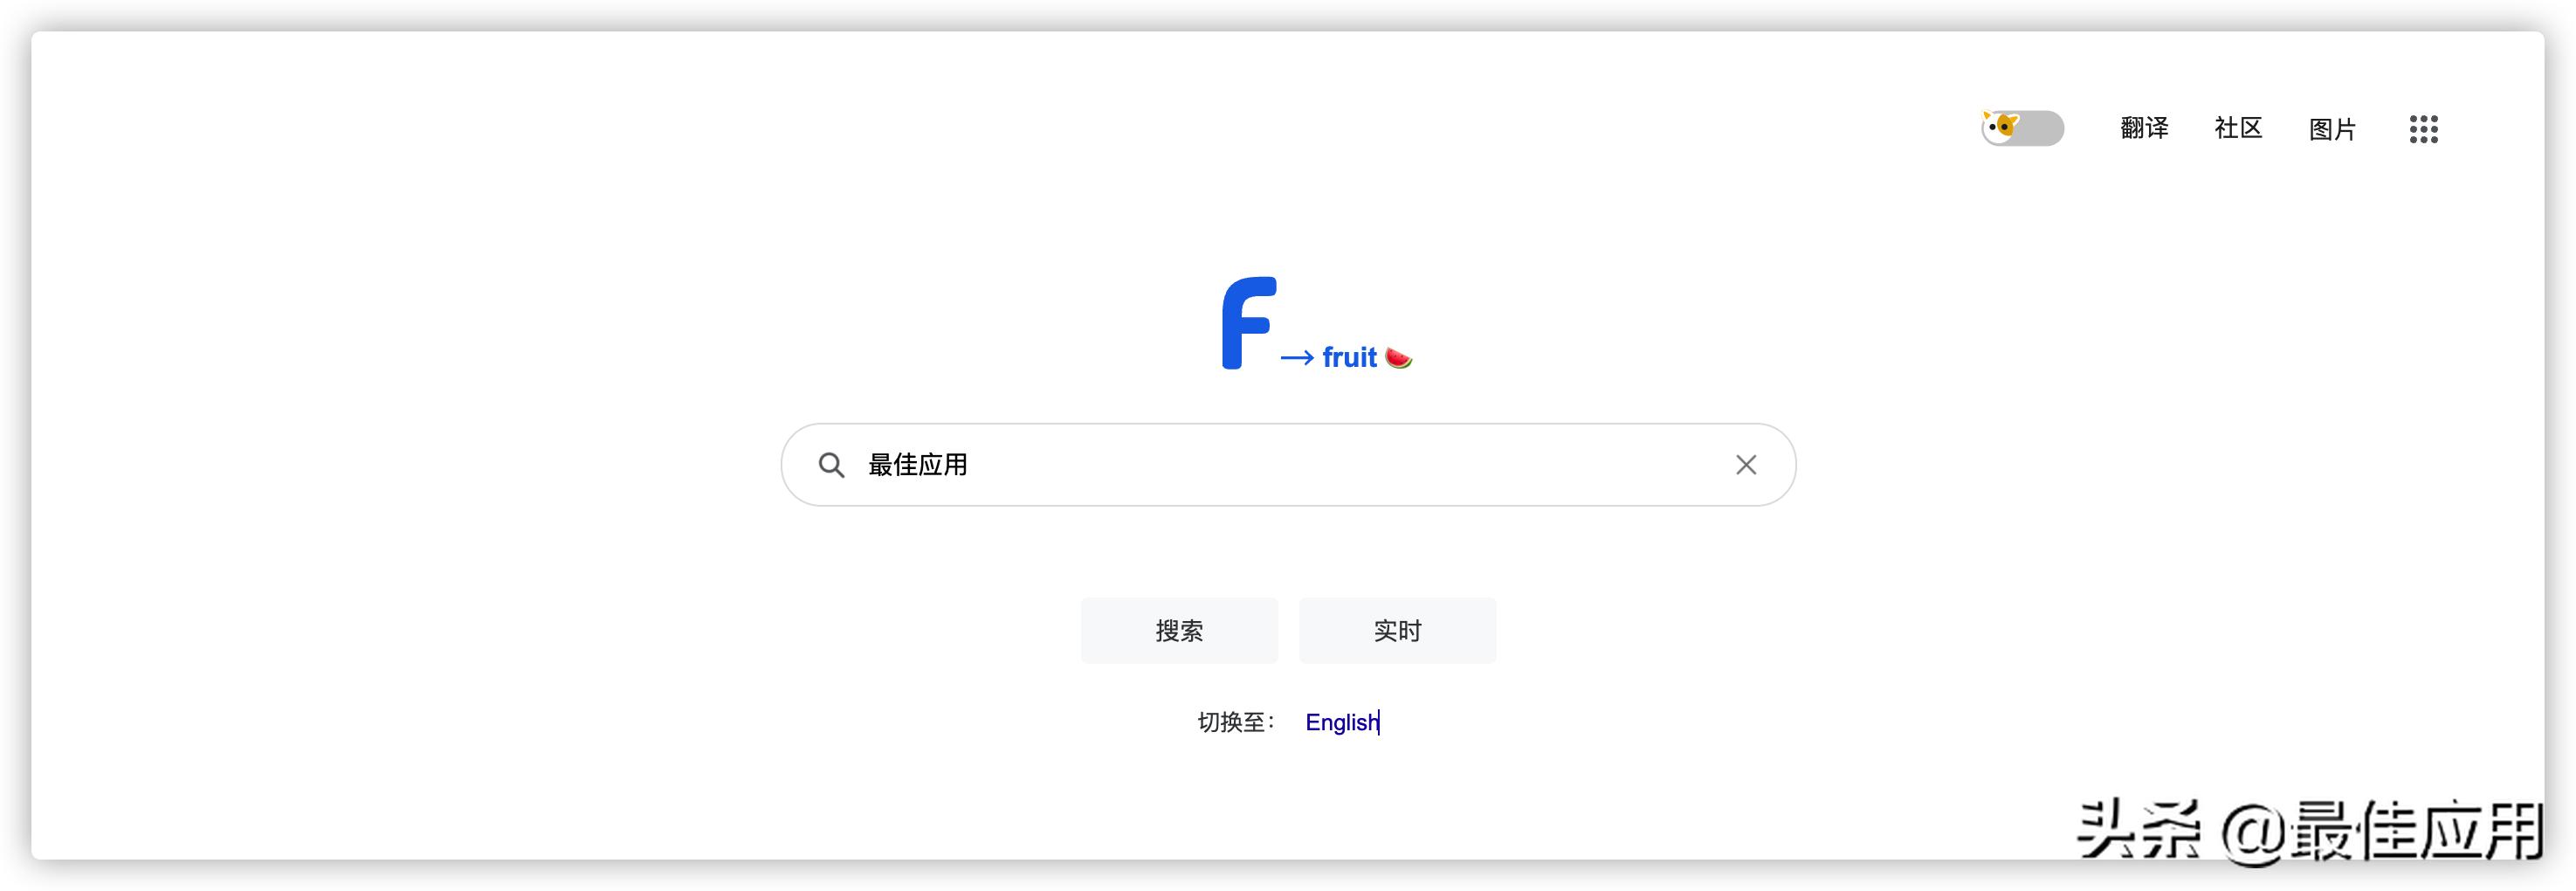Toggle the pet-themed mode switch
The image size is (2576, 891).
click(2022, 128)
